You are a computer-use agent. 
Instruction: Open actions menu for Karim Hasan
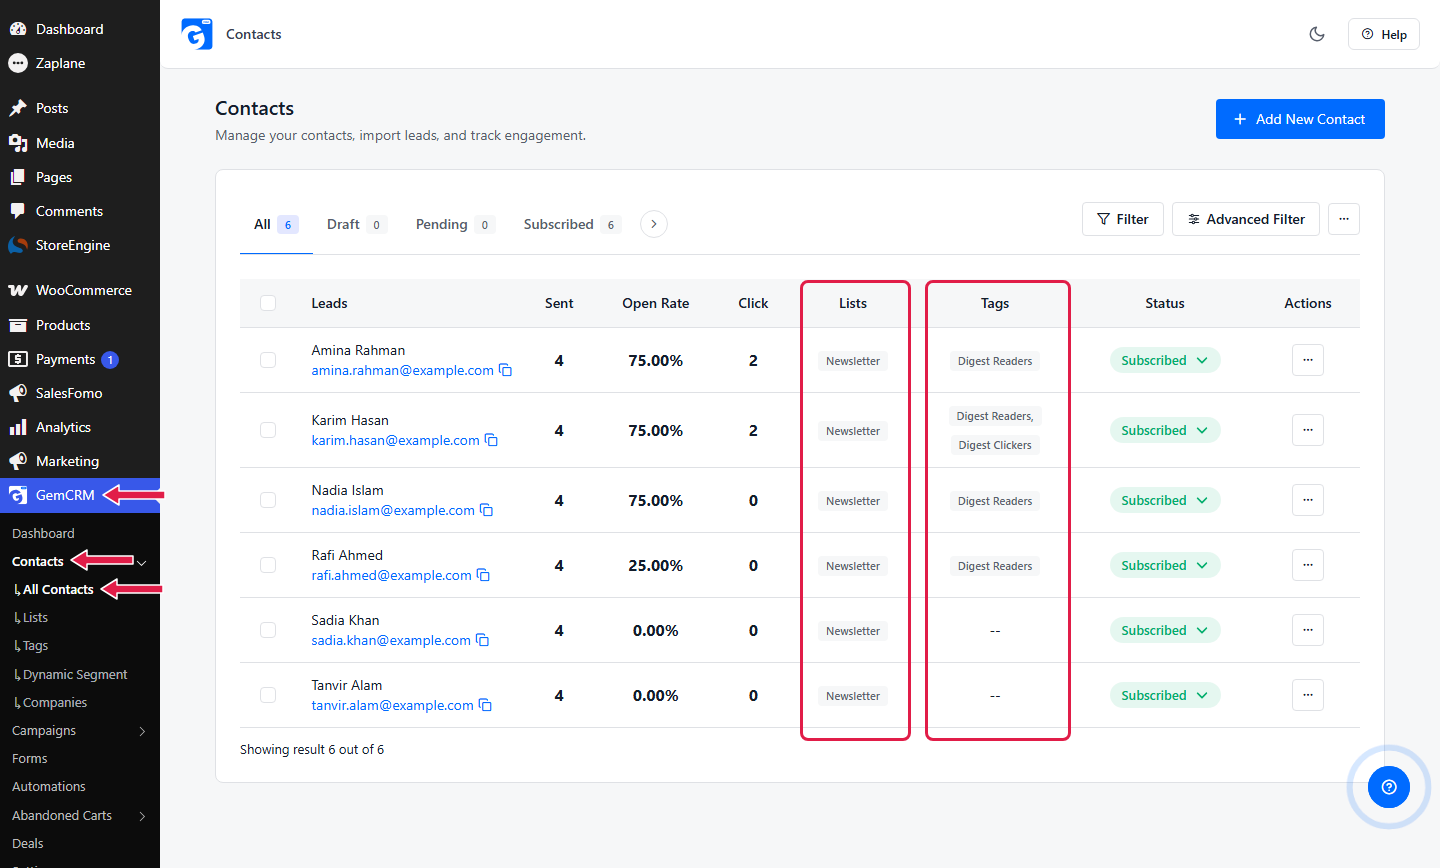tap(1308, 430)
